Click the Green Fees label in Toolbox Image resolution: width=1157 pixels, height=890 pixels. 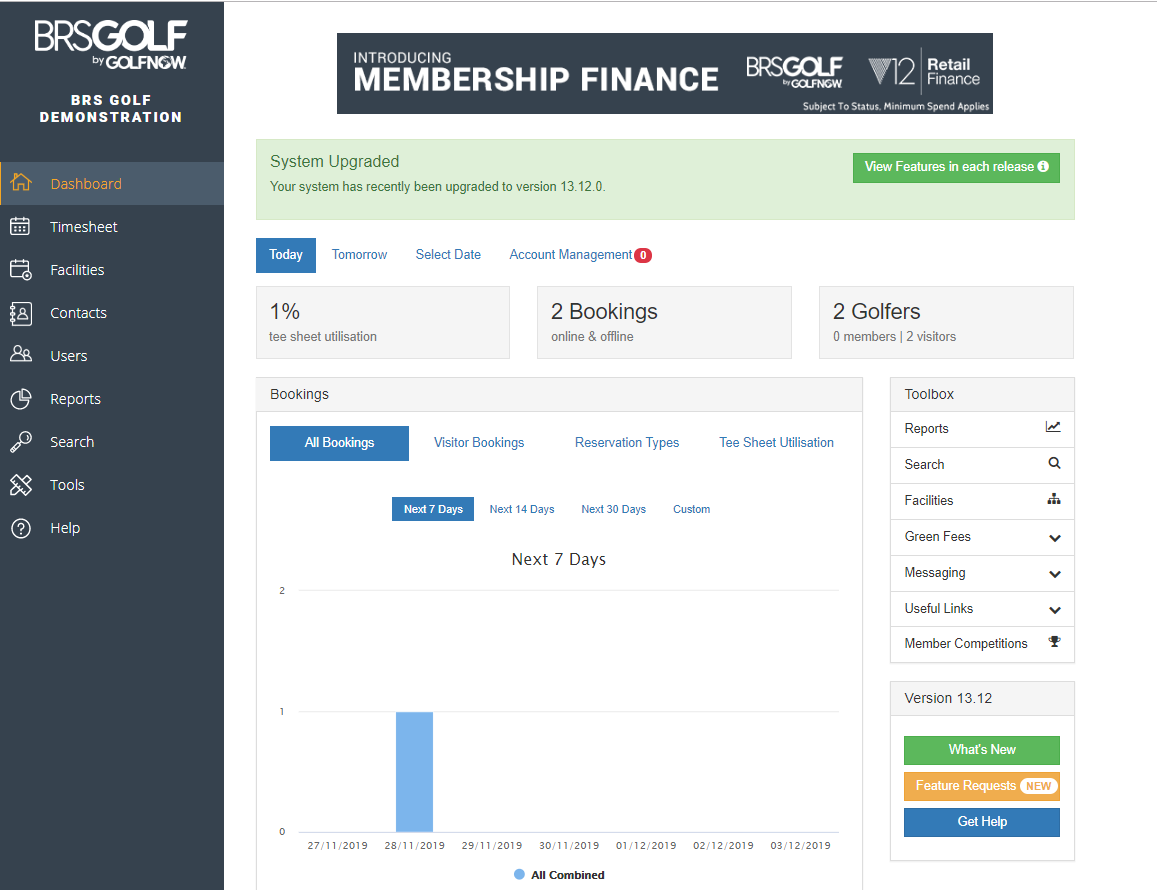coord(938,537)
